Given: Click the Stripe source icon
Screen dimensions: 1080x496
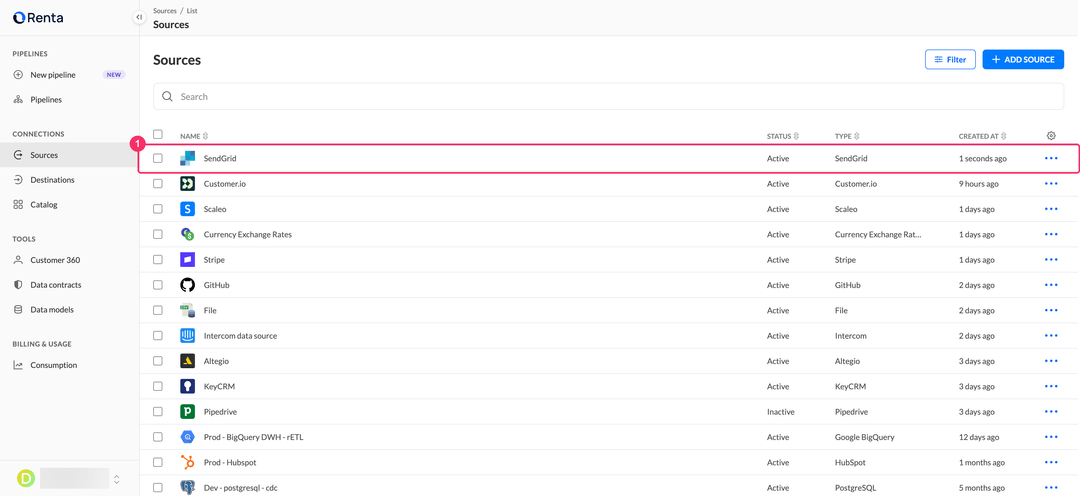Looking at the screenshot, I should point(187,260).
